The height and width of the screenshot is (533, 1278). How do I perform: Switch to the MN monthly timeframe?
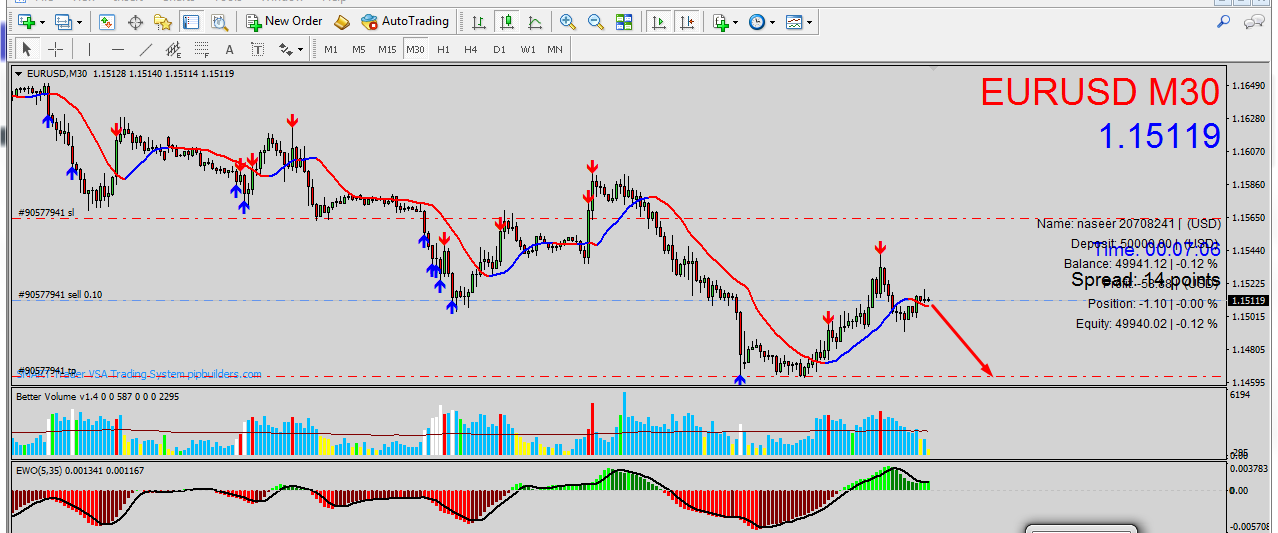(x=554, y=49)
